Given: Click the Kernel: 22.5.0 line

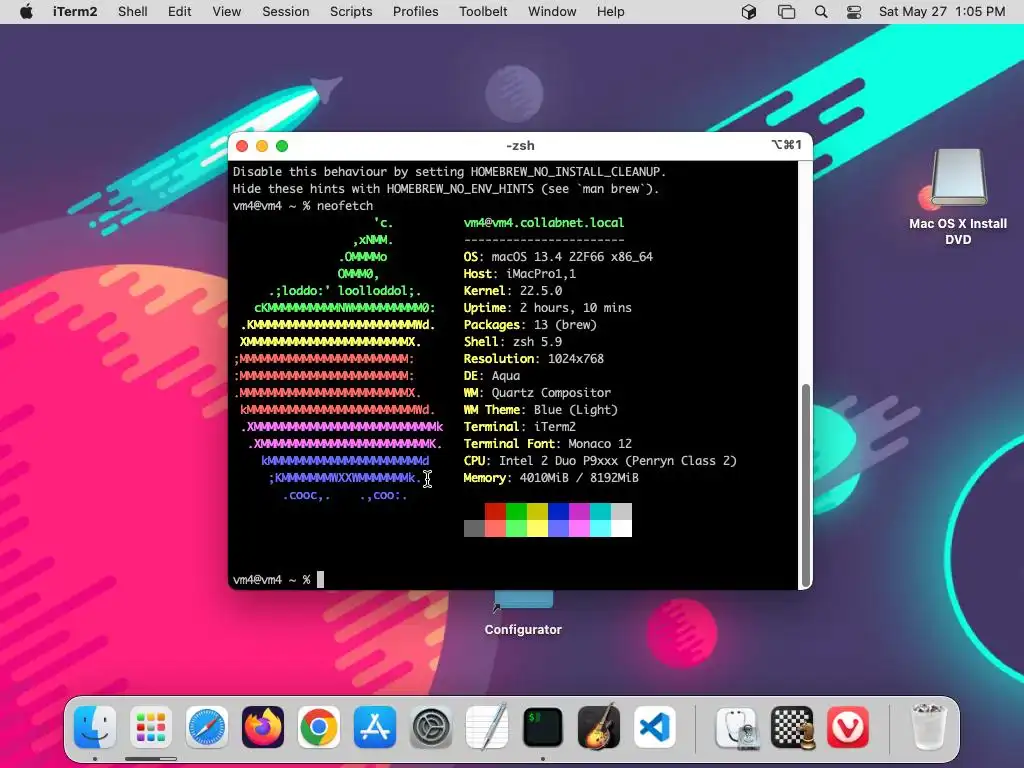Looking at the screenshot, I should point(513,291).
